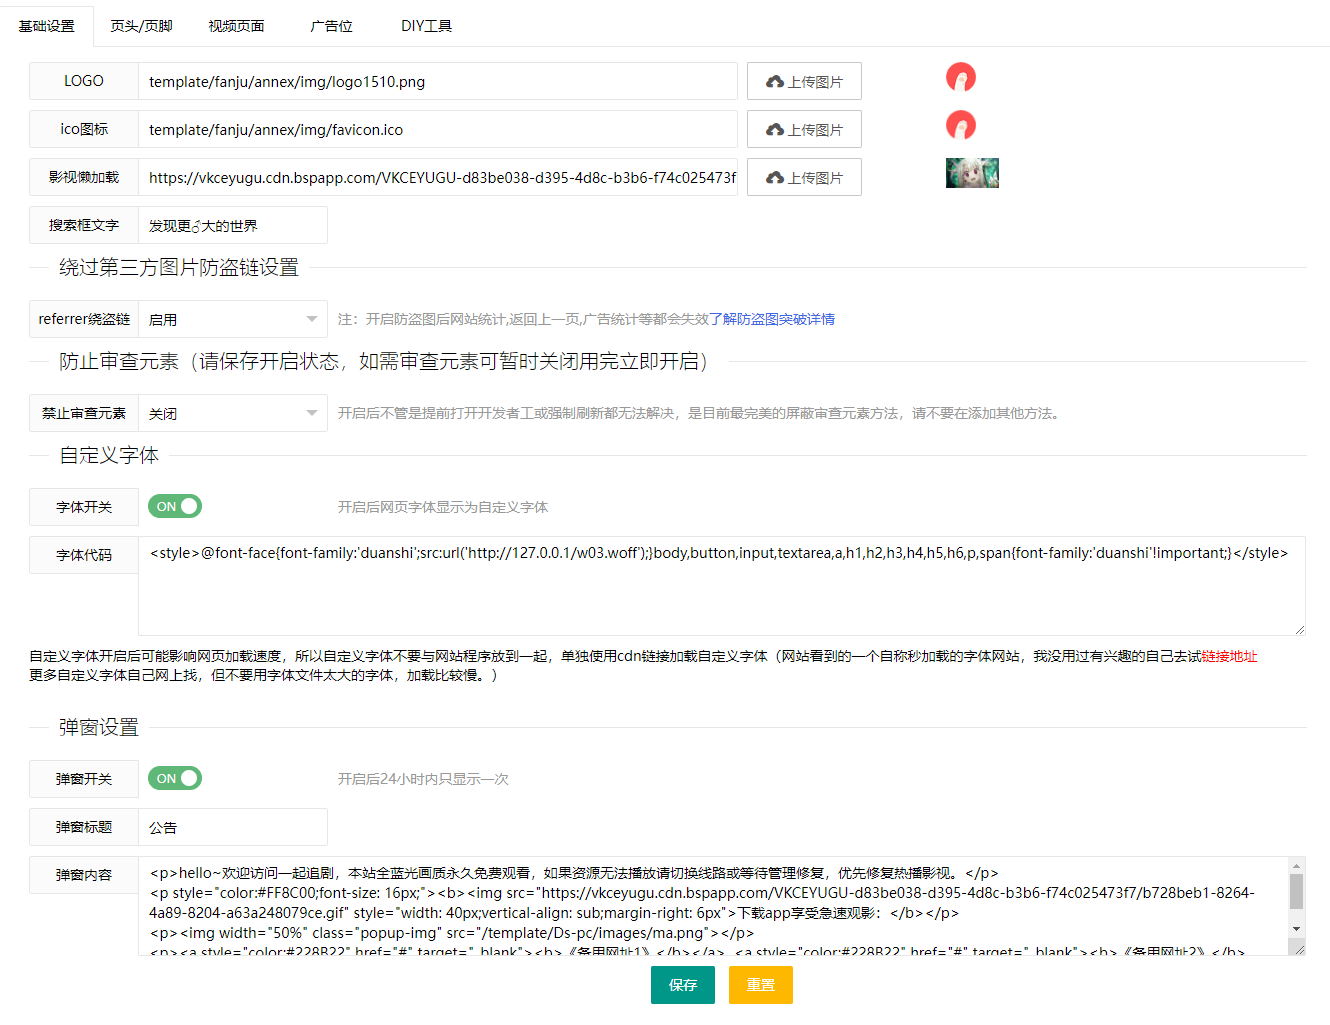The width and height of the screenshot is (1330, 1025).
Task: Click upload image button for ico图标 row
Action: tap(804, 130)
